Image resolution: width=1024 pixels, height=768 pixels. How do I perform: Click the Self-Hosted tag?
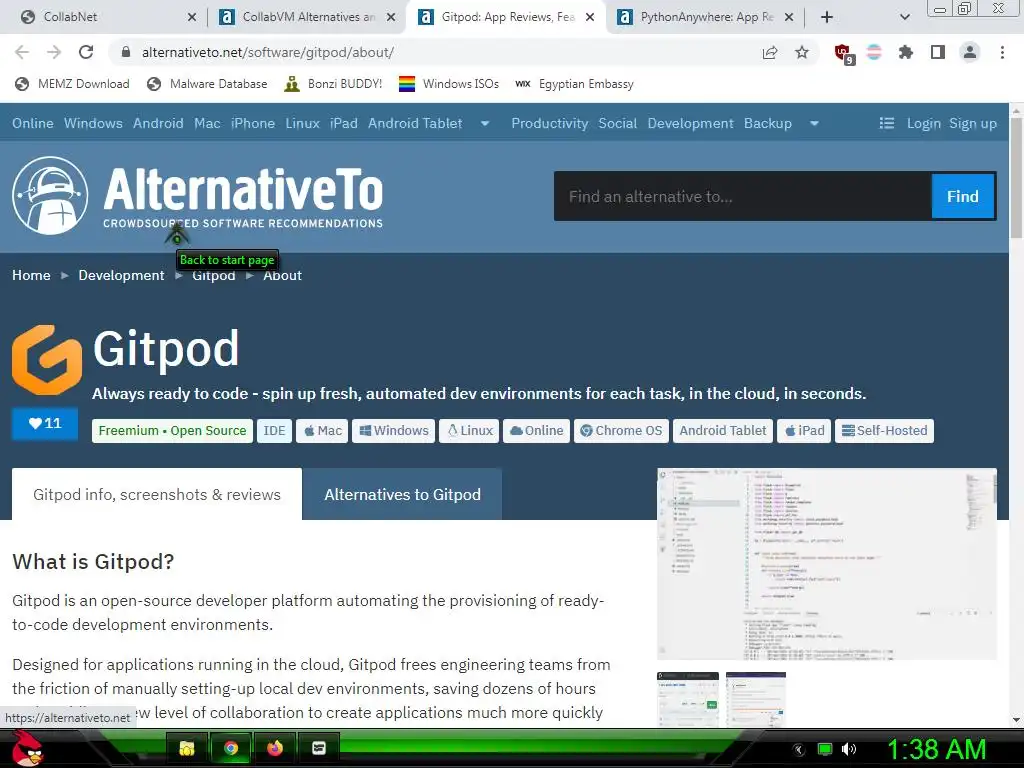(884, 430)
